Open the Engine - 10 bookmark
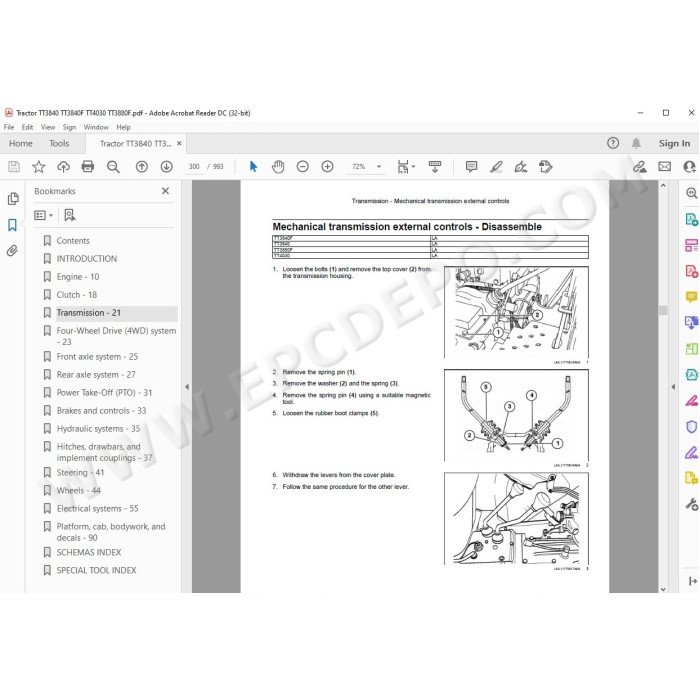 (78, 277)
